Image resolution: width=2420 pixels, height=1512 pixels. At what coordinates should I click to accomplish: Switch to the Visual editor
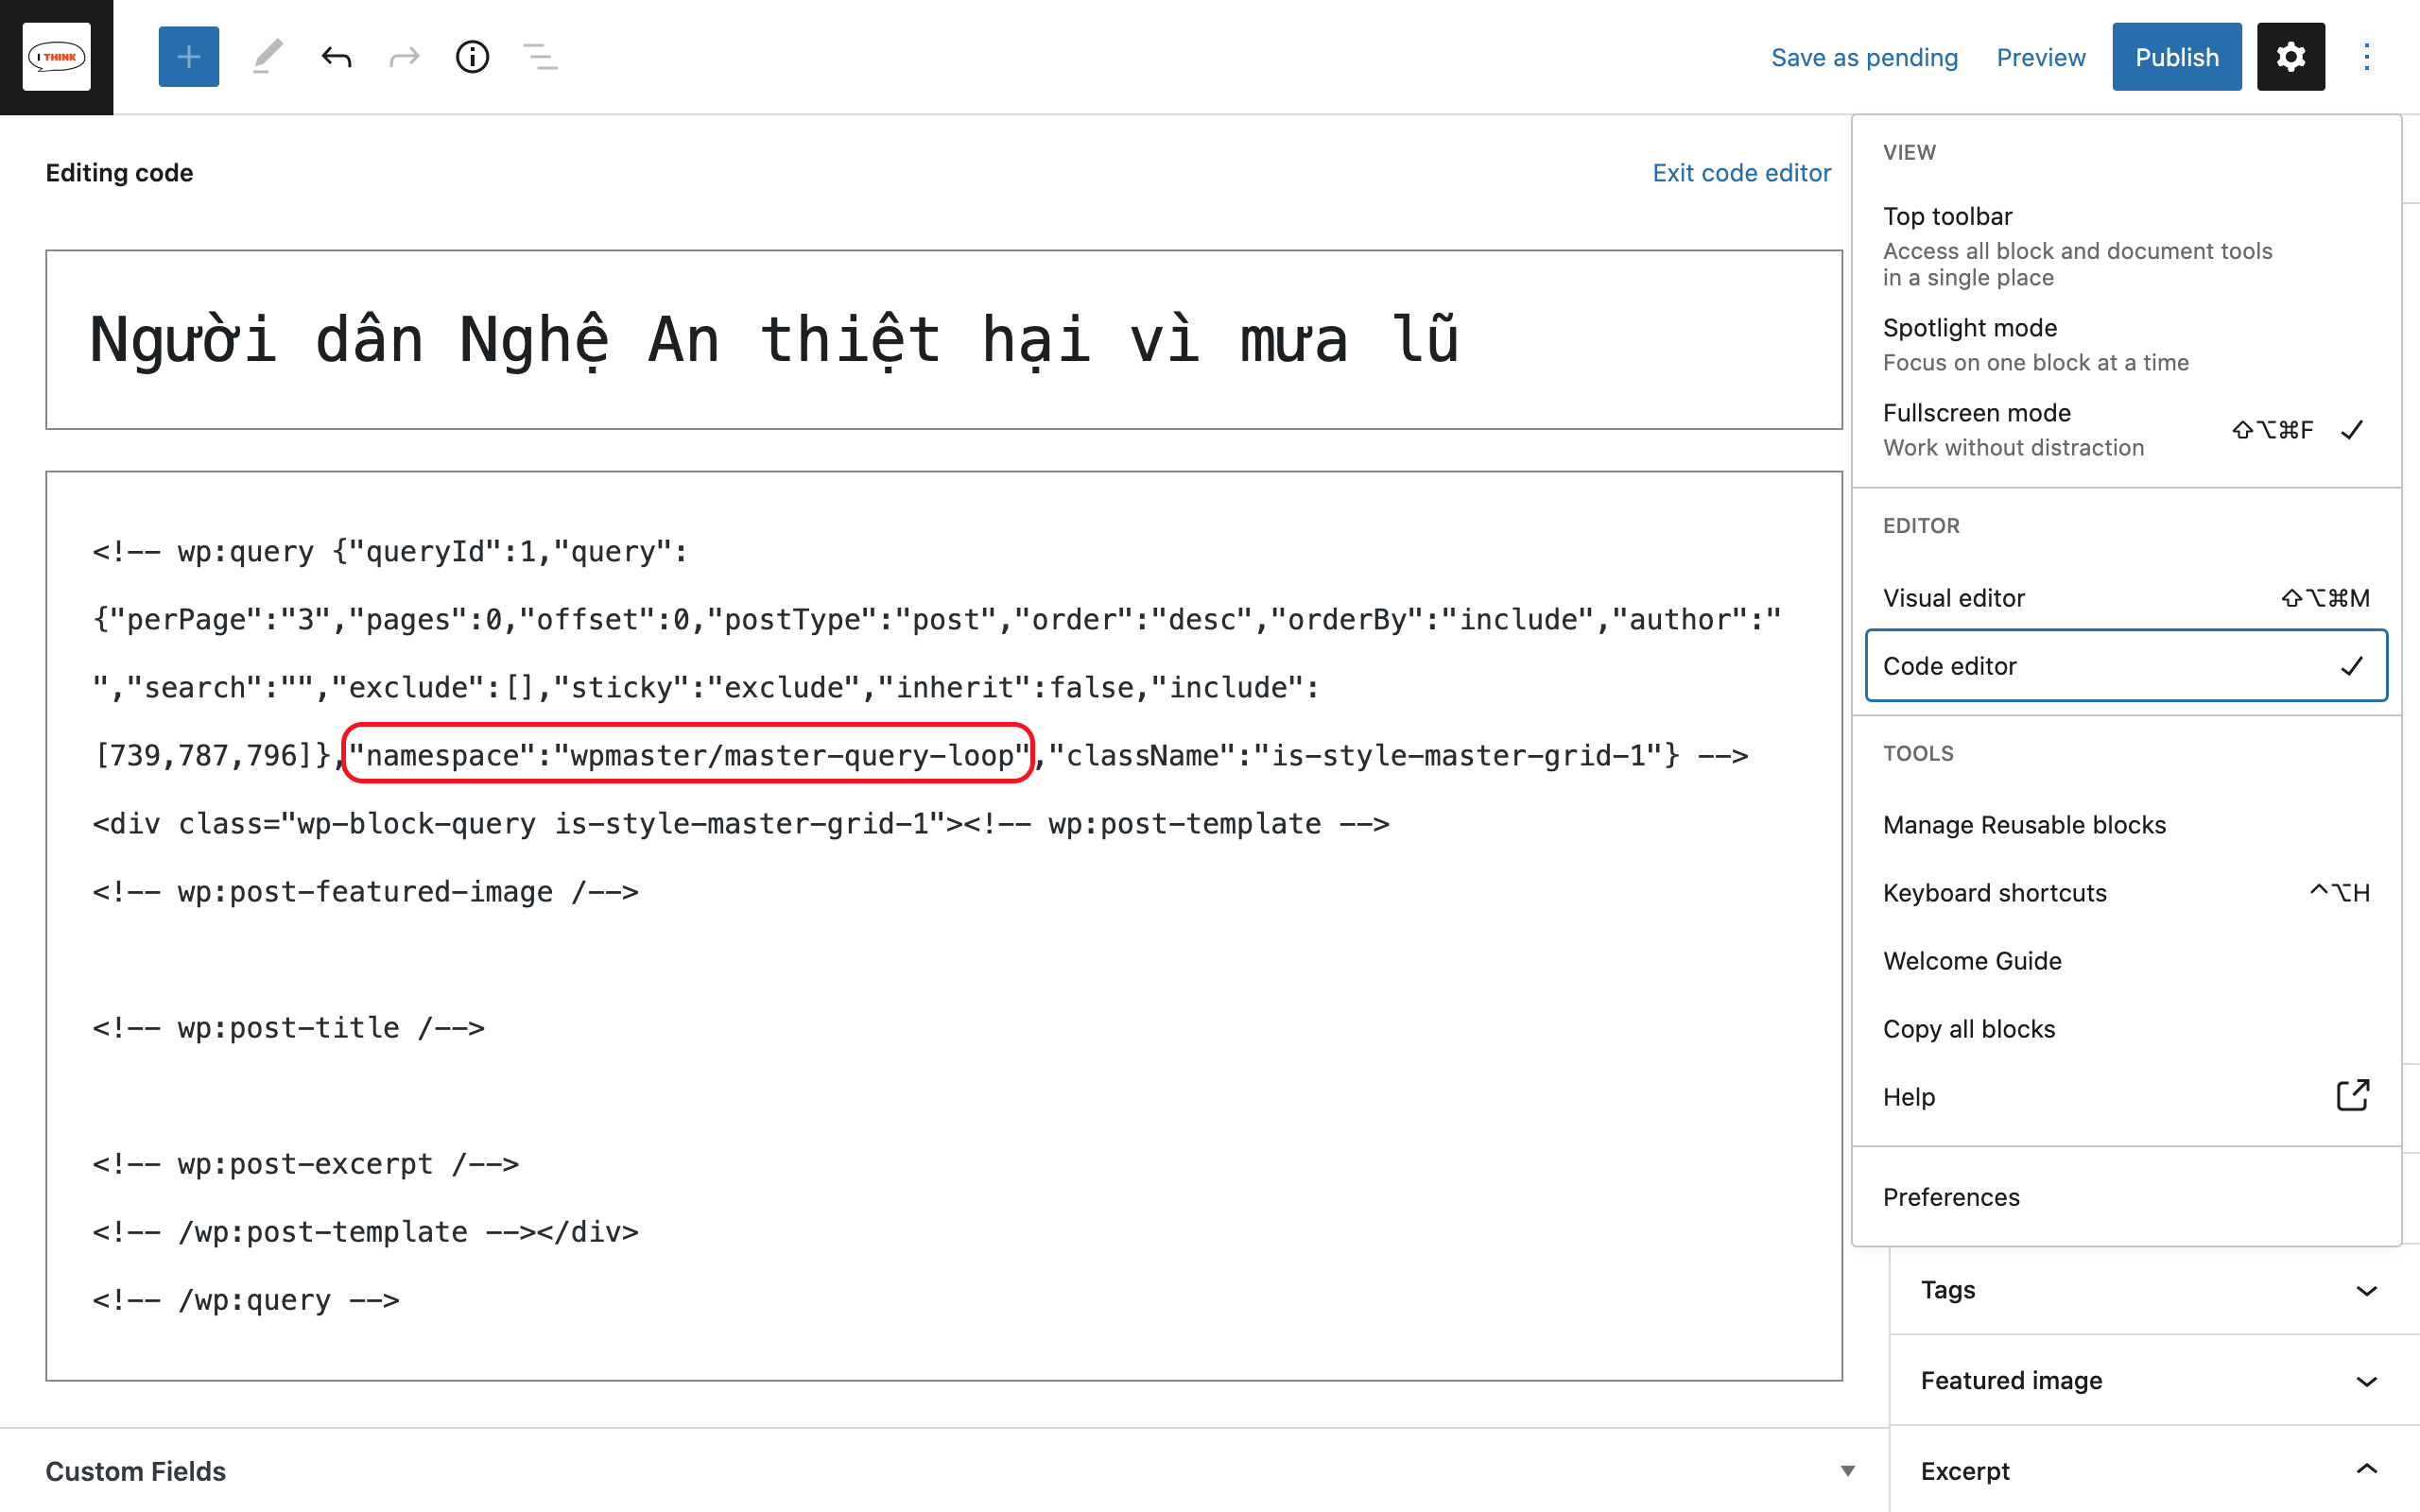(x=1952, y=597)
